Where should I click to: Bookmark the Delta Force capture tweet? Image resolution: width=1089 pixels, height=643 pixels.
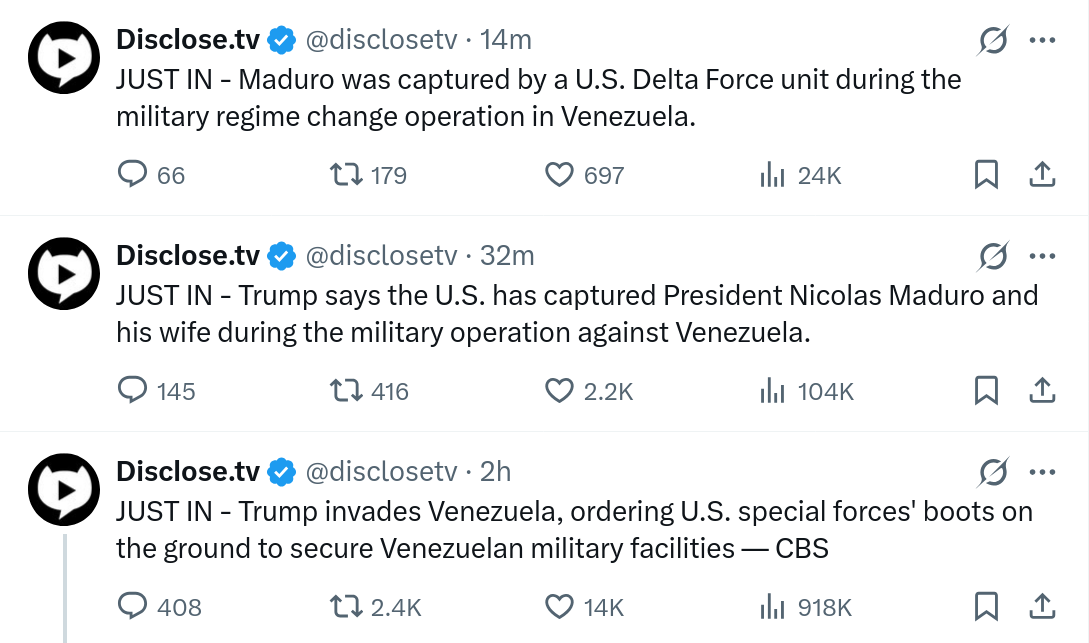pyautogui.click(x=986, y=175)
